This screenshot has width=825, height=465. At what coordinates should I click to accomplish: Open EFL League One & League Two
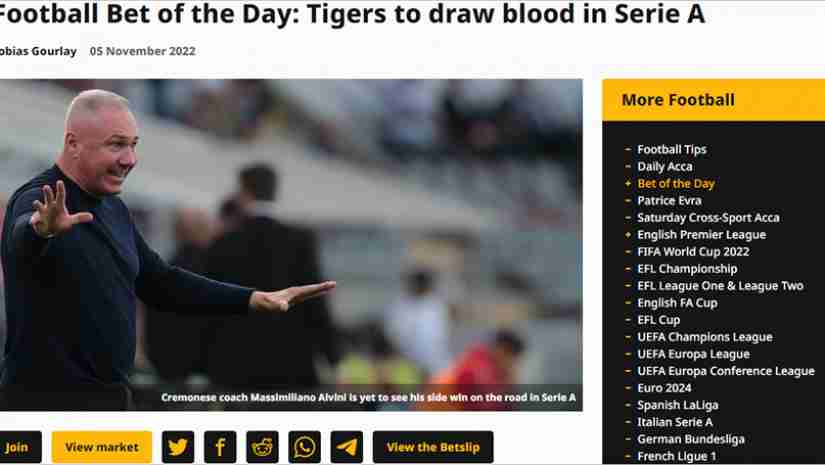click(x=720, y=286)
